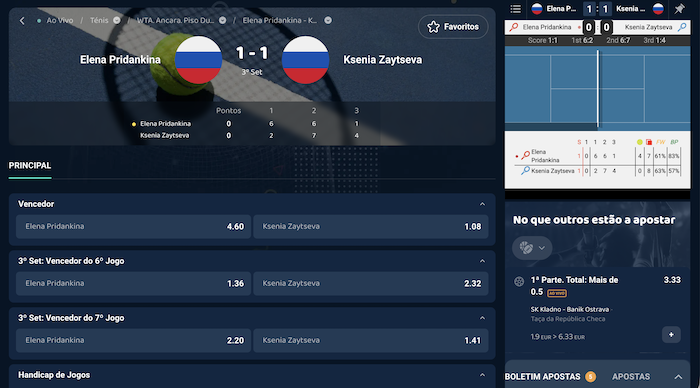Click the 1ª Parte. Total: Mais de 0.5 bet
The image size is (700, 388).
click(574, 286)
